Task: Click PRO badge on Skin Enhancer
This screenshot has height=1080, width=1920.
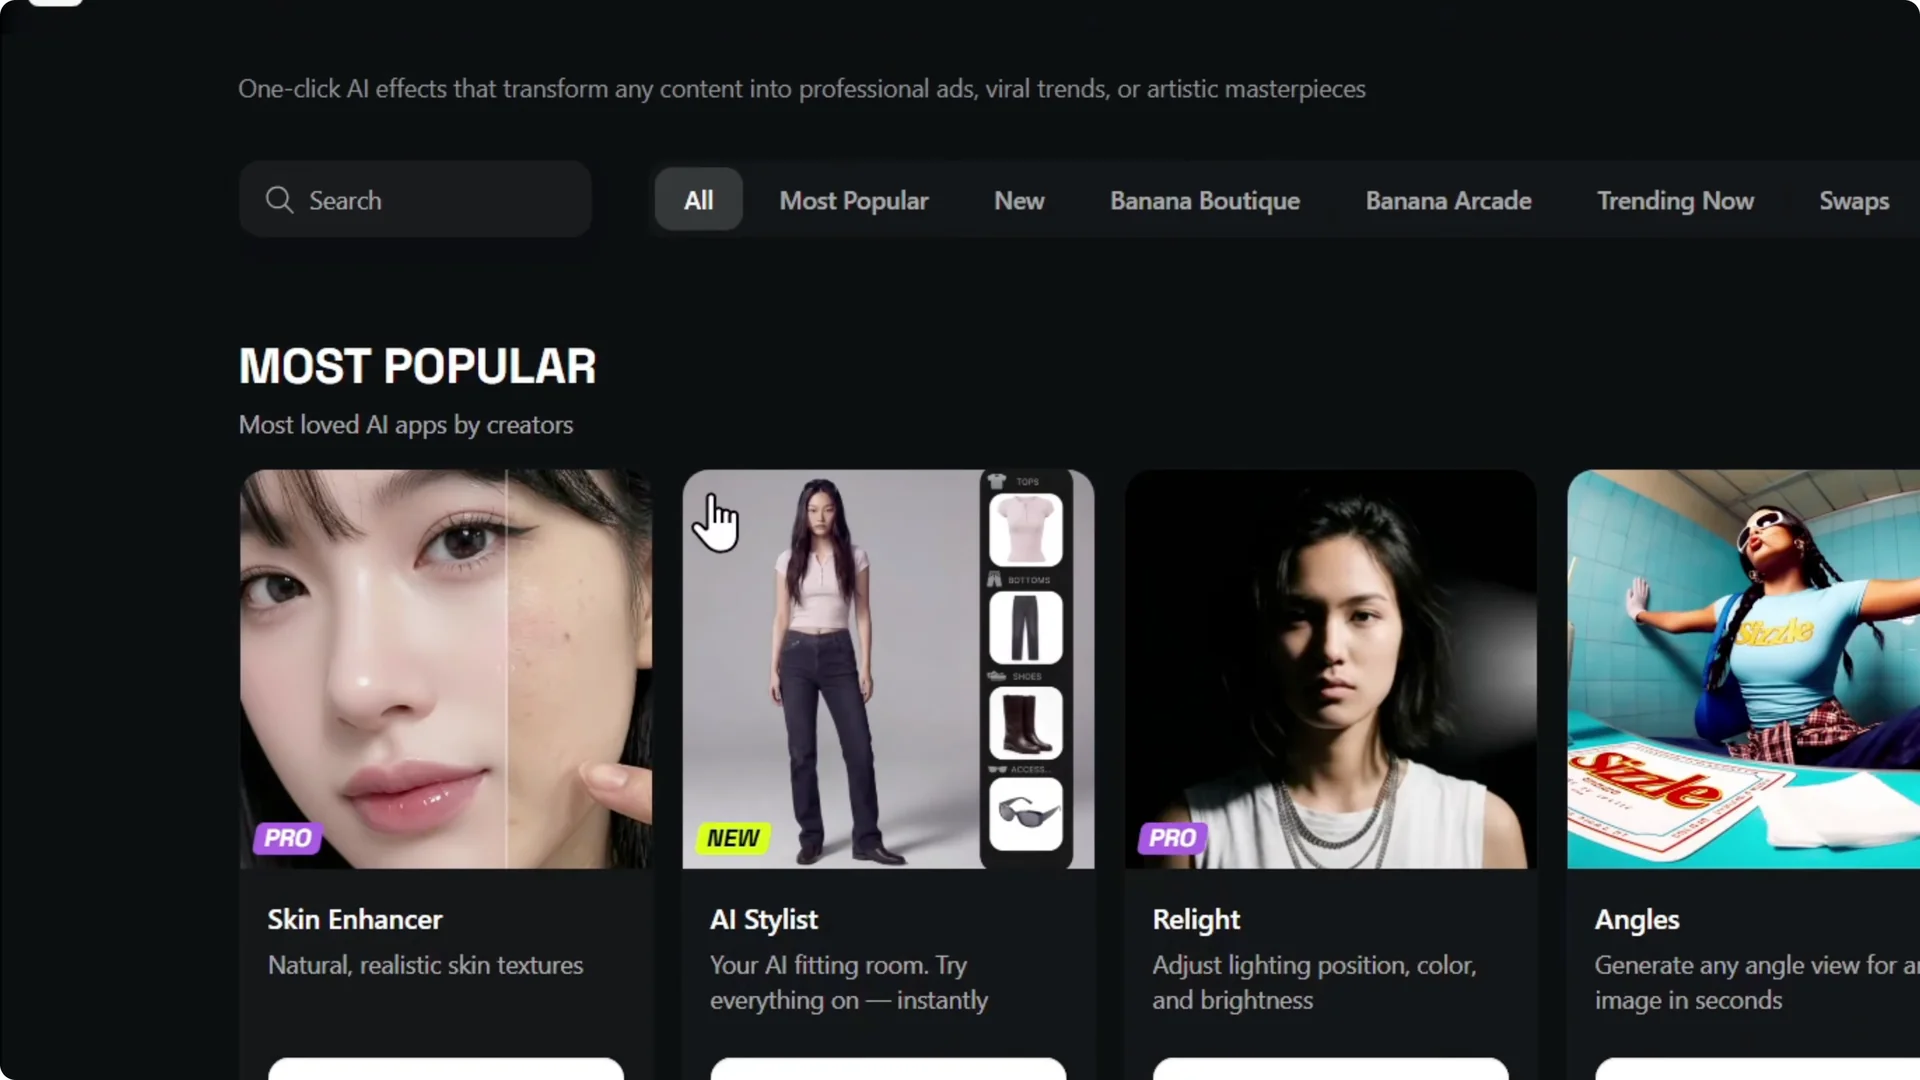Action: tap(287, 838)
